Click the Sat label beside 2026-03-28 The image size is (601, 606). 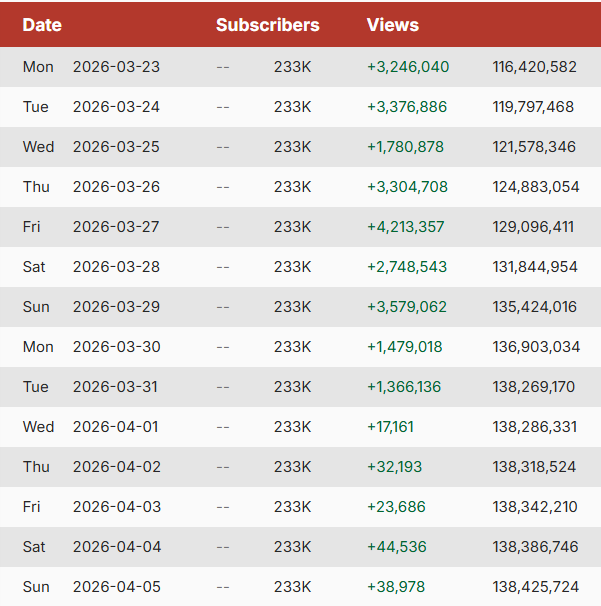(x=34, y=267)
